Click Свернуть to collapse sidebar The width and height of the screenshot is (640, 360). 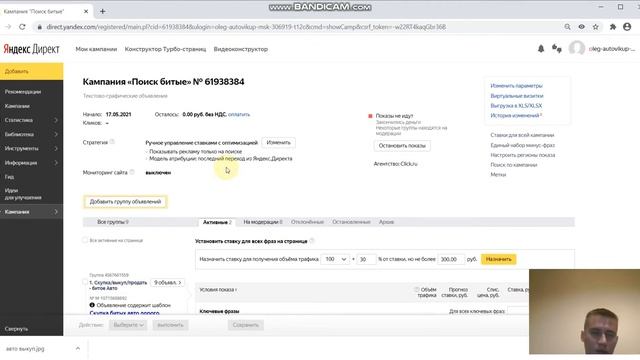16,329
